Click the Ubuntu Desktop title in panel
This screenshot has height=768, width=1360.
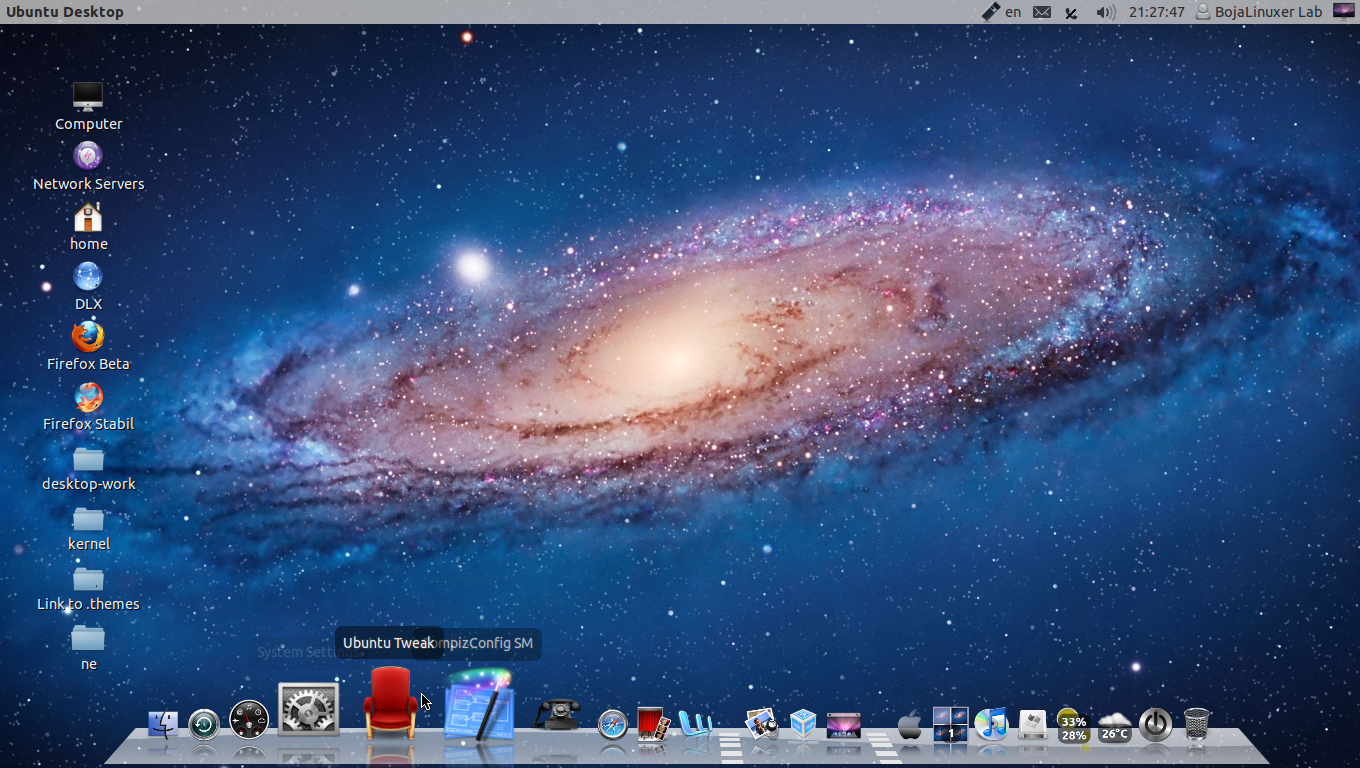[x=65, y=12]
